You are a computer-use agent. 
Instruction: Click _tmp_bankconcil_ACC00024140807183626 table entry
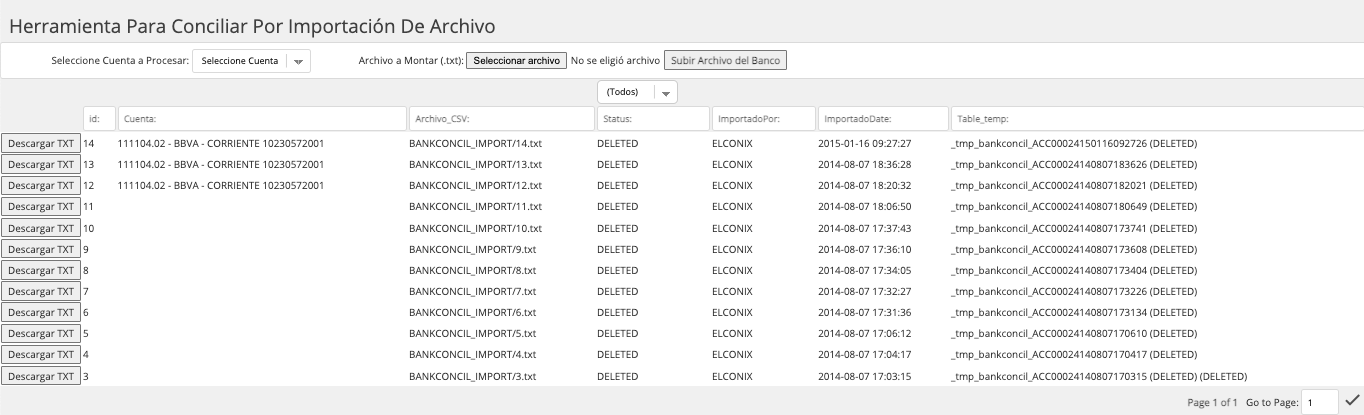click(1074, 165)
